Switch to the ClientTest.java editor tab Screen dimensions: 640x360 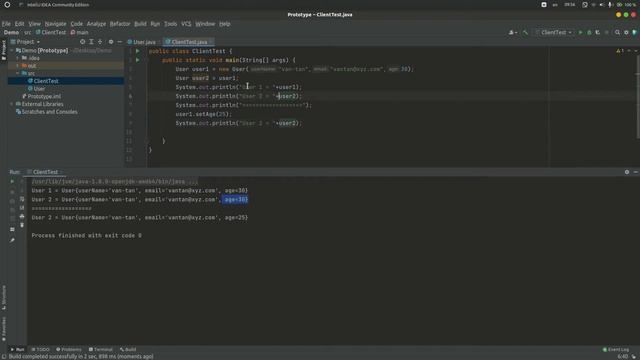point(188,42)
